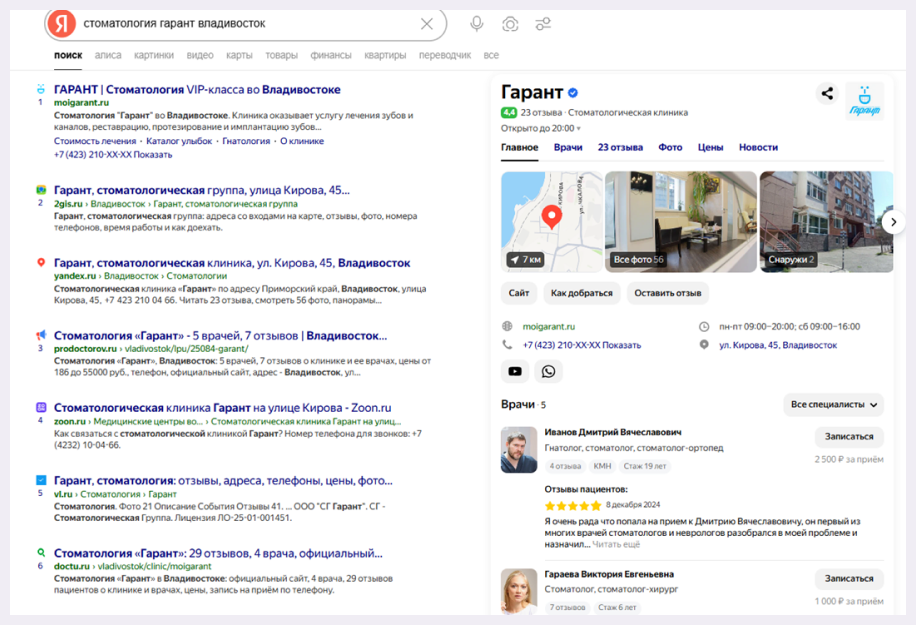Click the 2gis favicon icon
The image size is (916, 625).
pyautogui.click(x=41, y=190)
